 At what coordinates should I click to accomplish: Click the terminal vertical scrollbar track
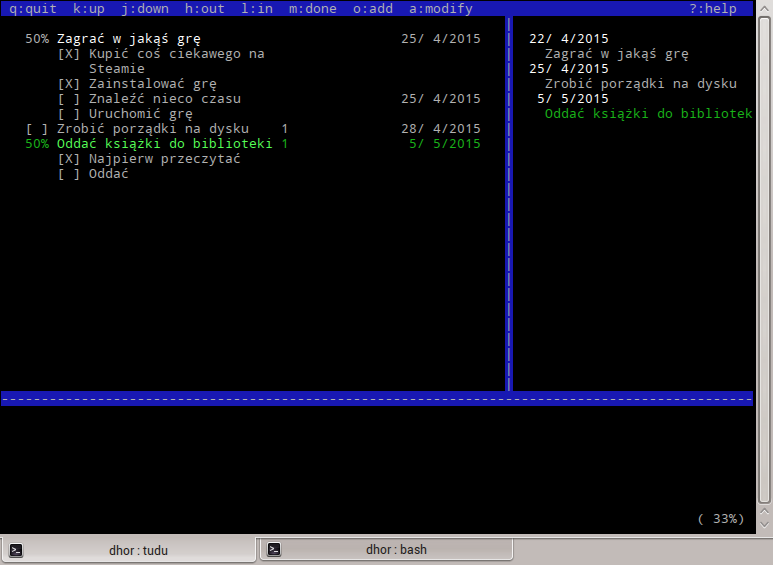[765, 260]
